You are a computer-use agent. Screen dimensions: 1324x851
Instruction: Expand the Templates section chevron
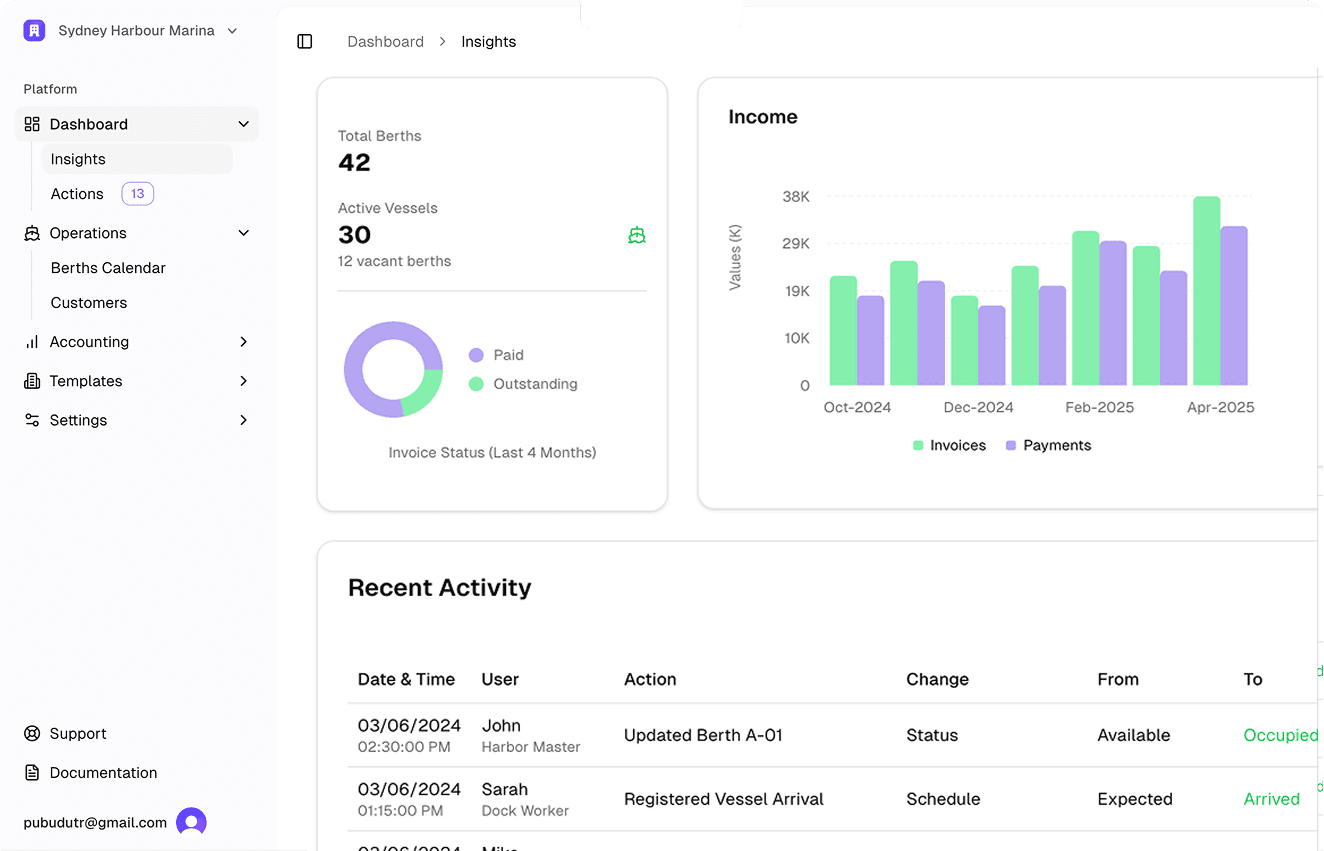click(x=243, y=381)
